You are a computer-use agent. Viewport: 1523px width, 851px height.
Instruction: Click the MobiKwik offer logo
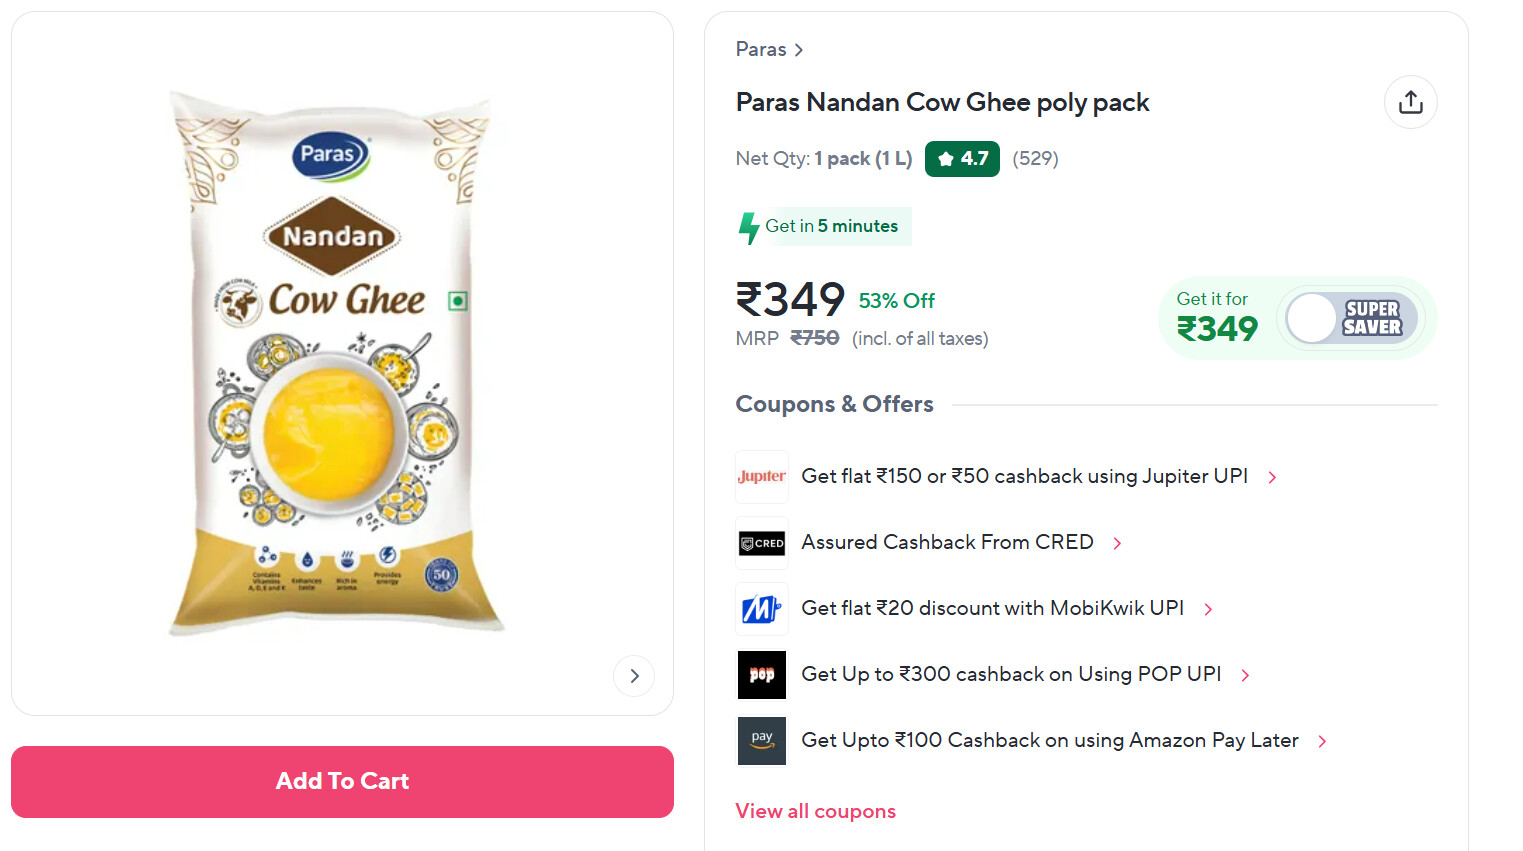[x=761, y=609]
